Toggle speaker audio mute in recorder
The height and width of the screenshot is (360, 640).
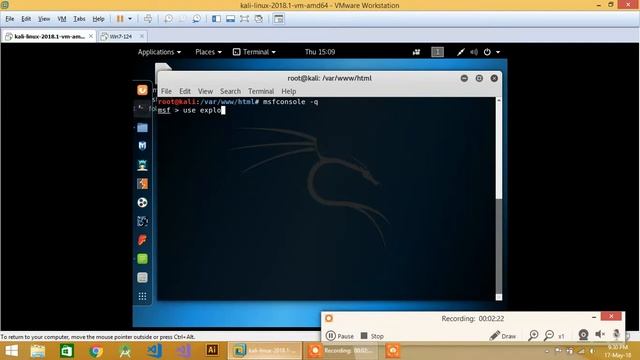point(600,334)
